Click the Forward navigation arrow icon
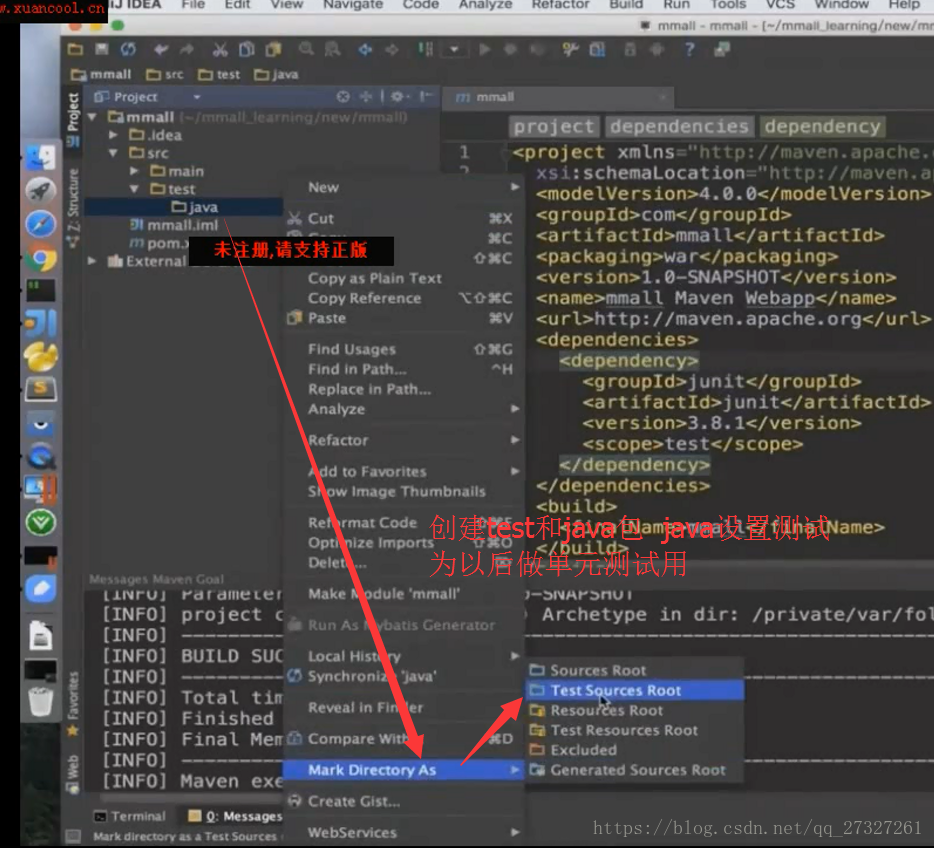The height and width of the screenshot is (848, 934). (391, 50)
